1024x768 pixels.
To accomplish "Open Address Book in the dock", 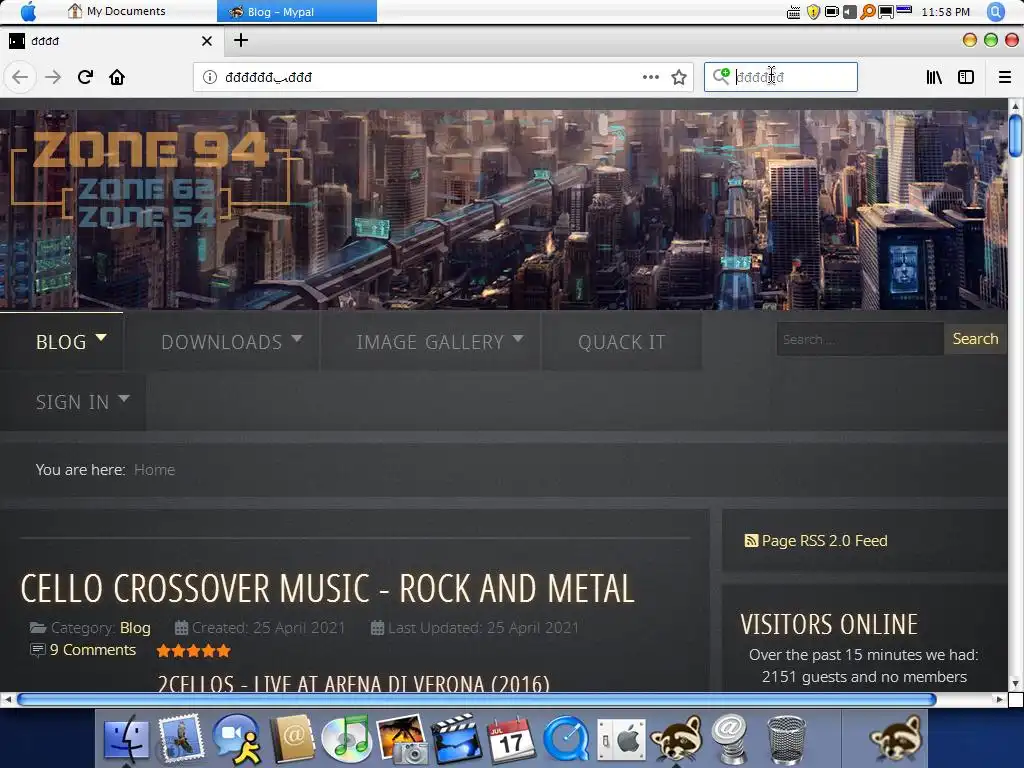I will click(293, 739).
